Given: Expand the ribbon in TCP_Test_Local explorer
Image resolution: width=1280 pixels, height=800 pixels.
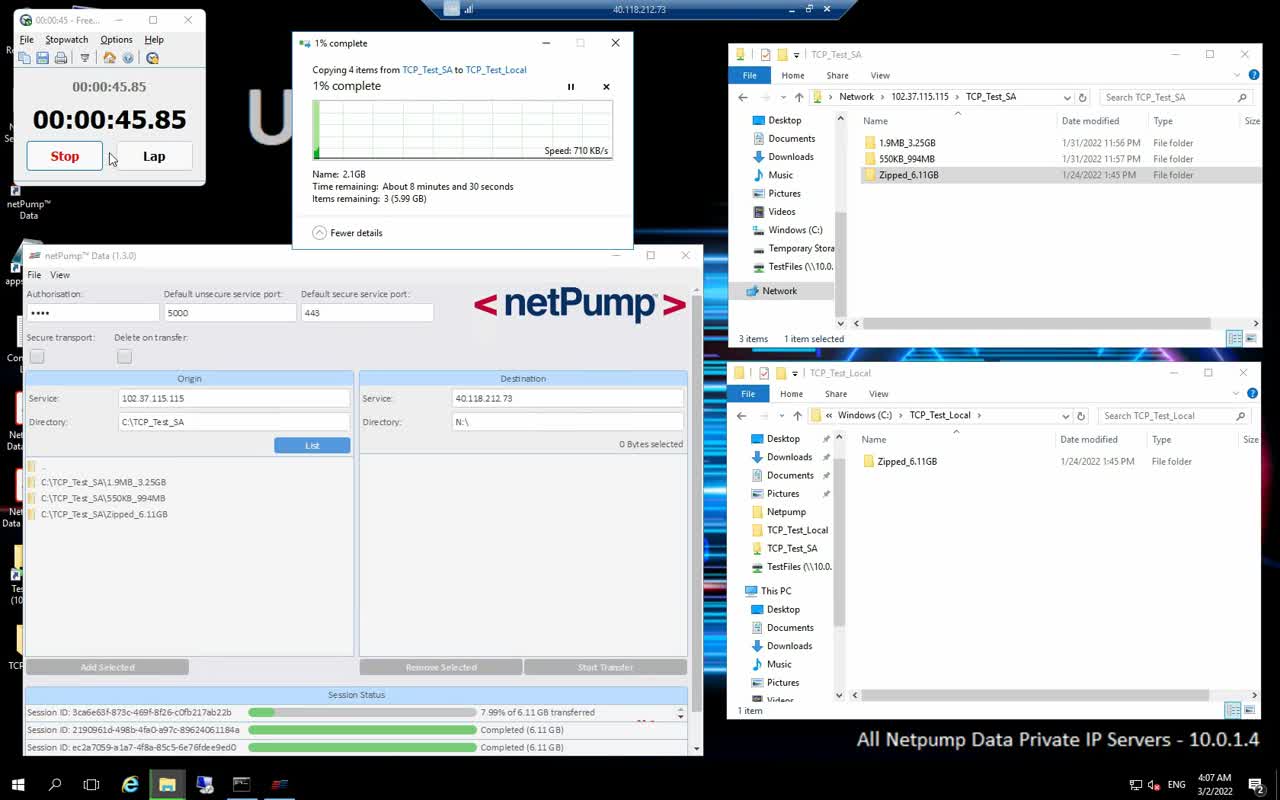Looking at the screenshot, I should 1237,394.
